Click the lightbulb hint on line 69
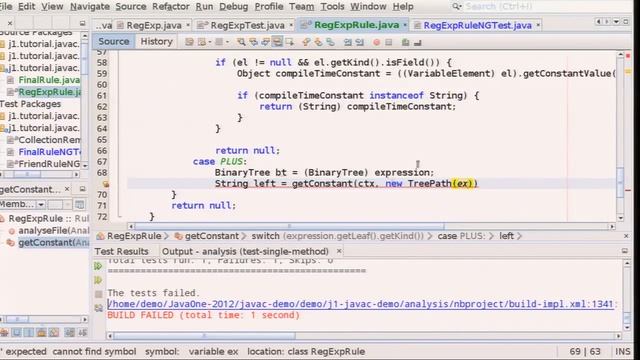Image resolution: width=640 pixels, height=360 pixels. [105, 184]
